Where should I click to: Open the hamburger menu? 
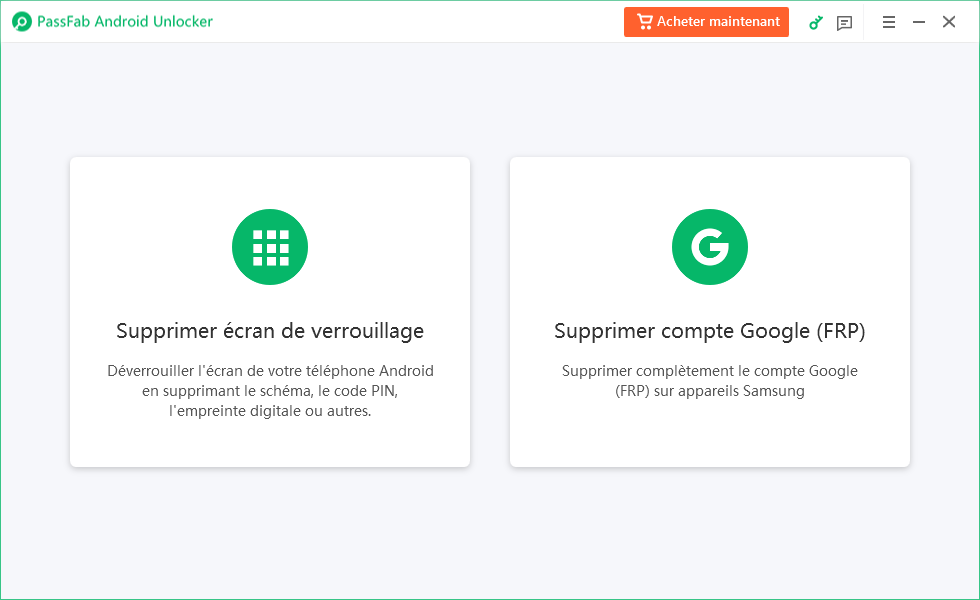coord(889,22)
